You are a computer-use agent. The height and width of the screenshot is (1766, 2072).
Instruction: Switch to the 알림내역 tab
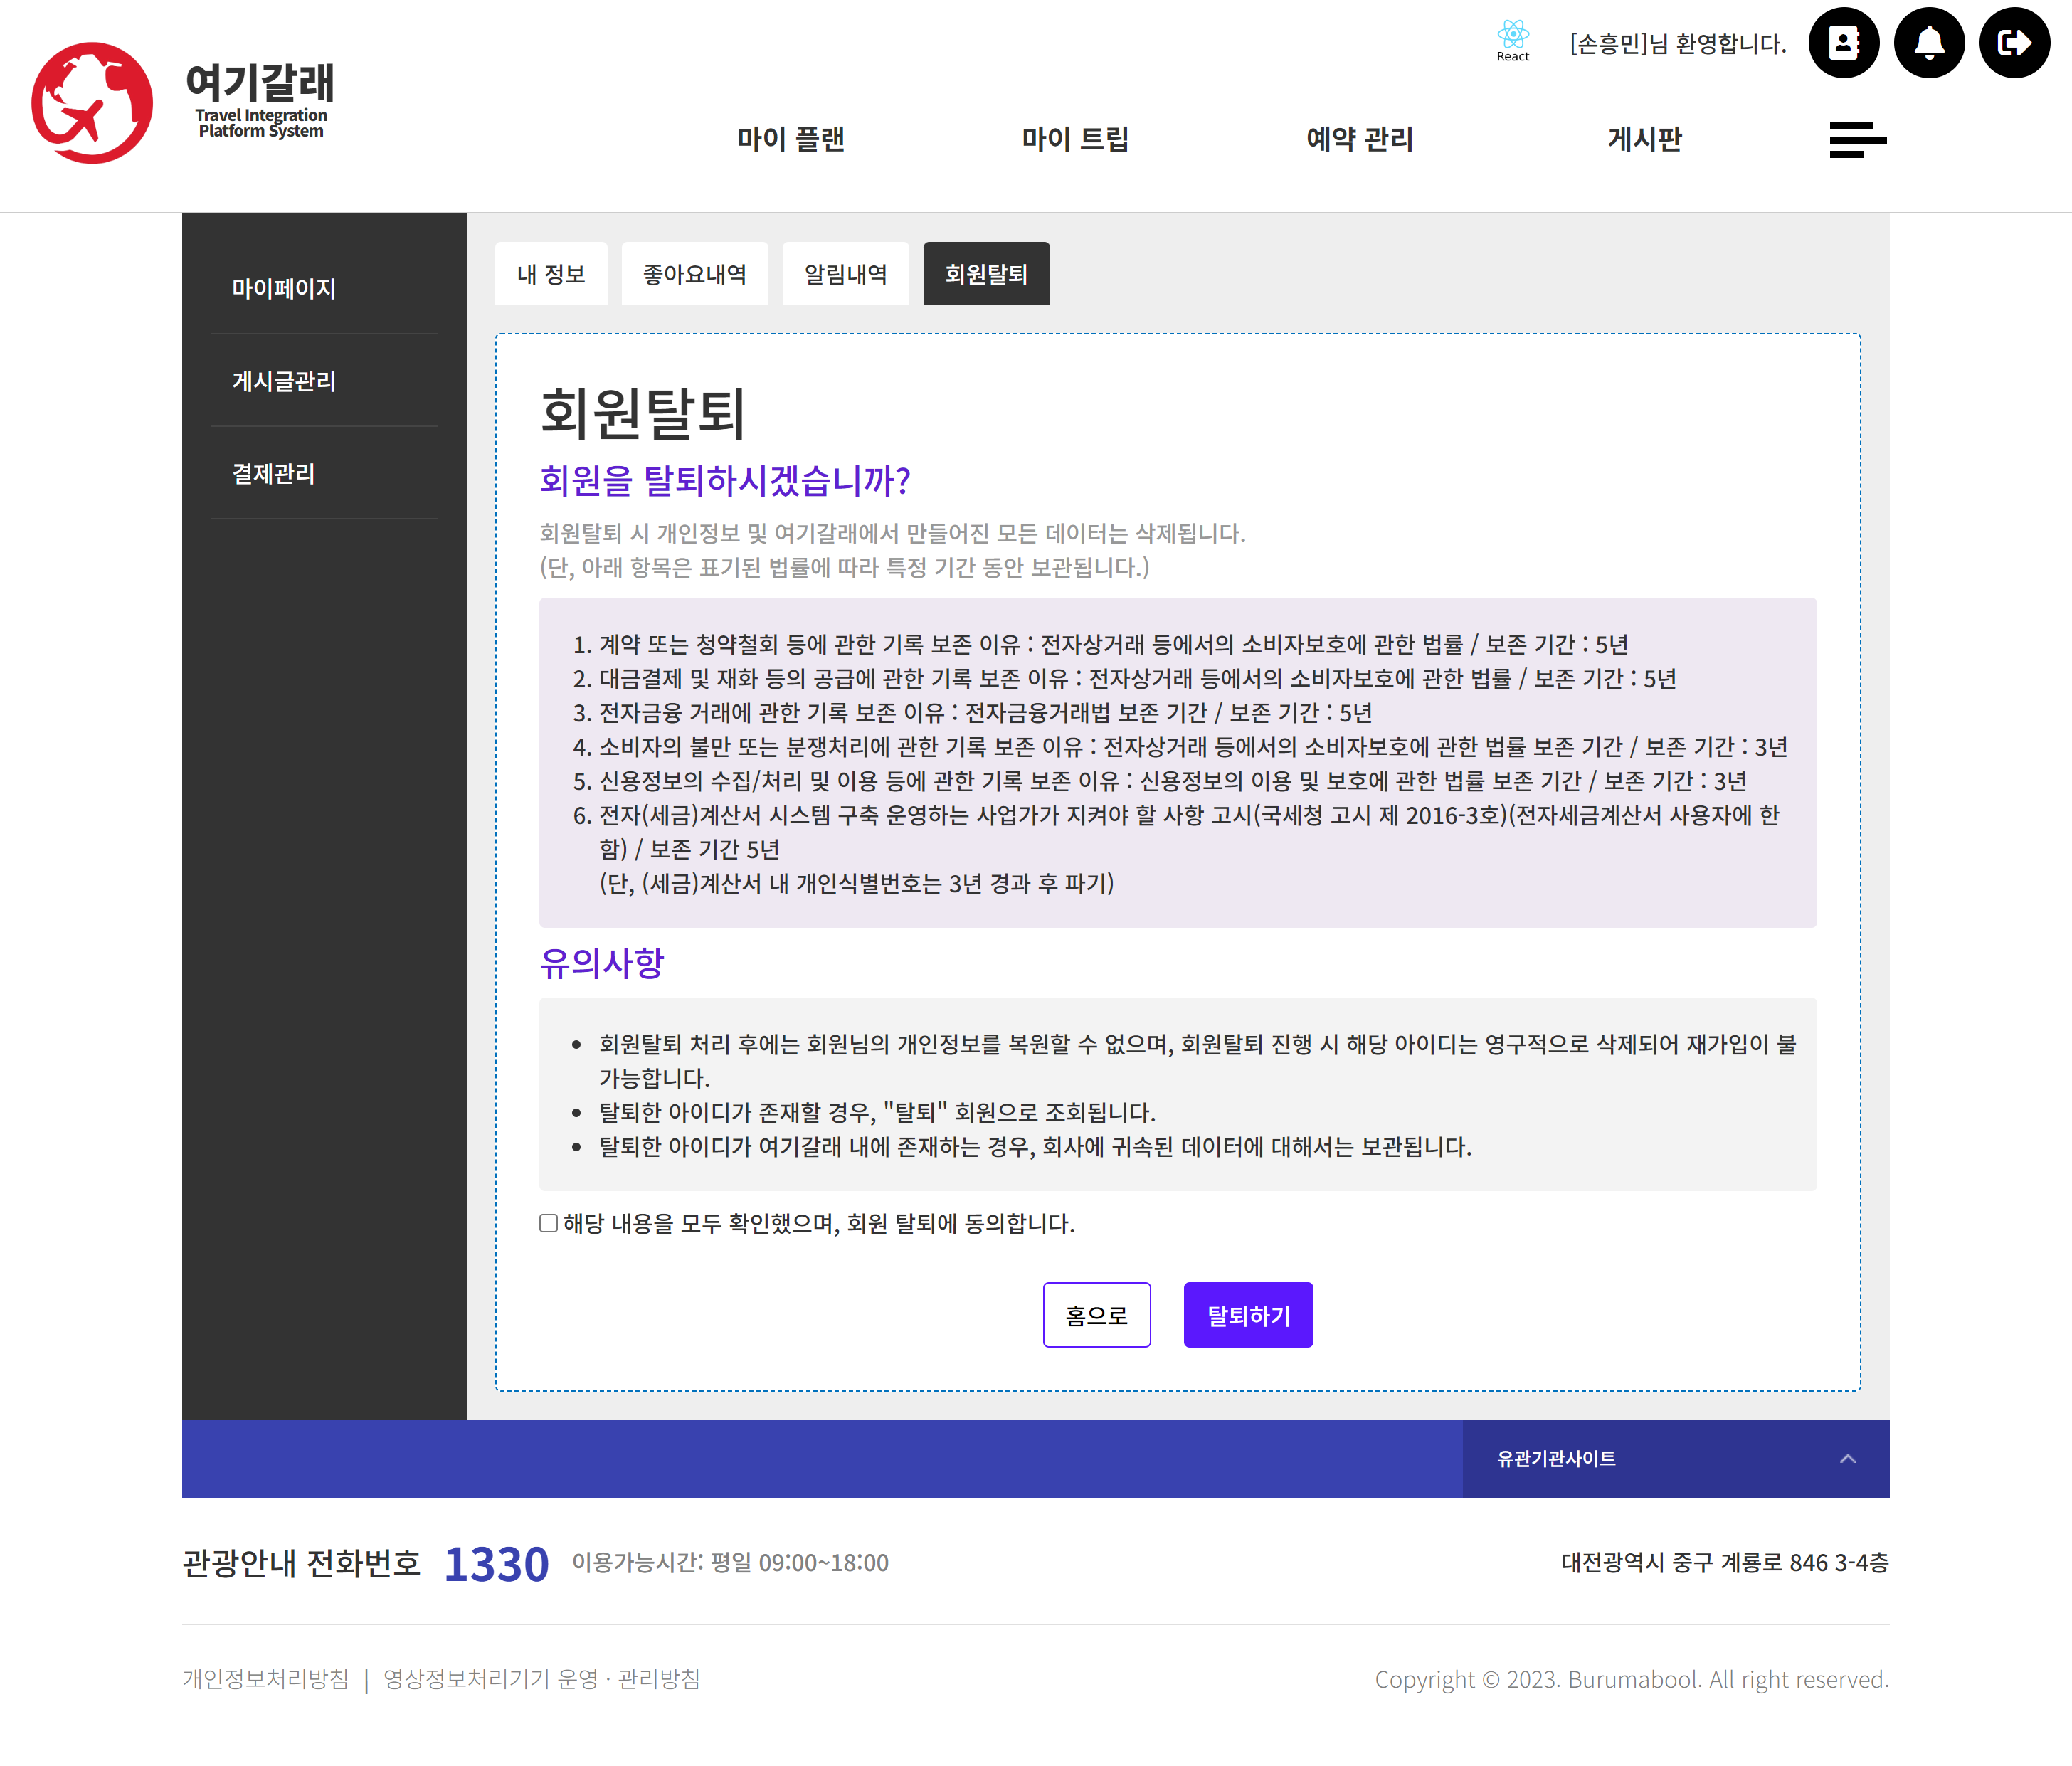click(846, 274)
